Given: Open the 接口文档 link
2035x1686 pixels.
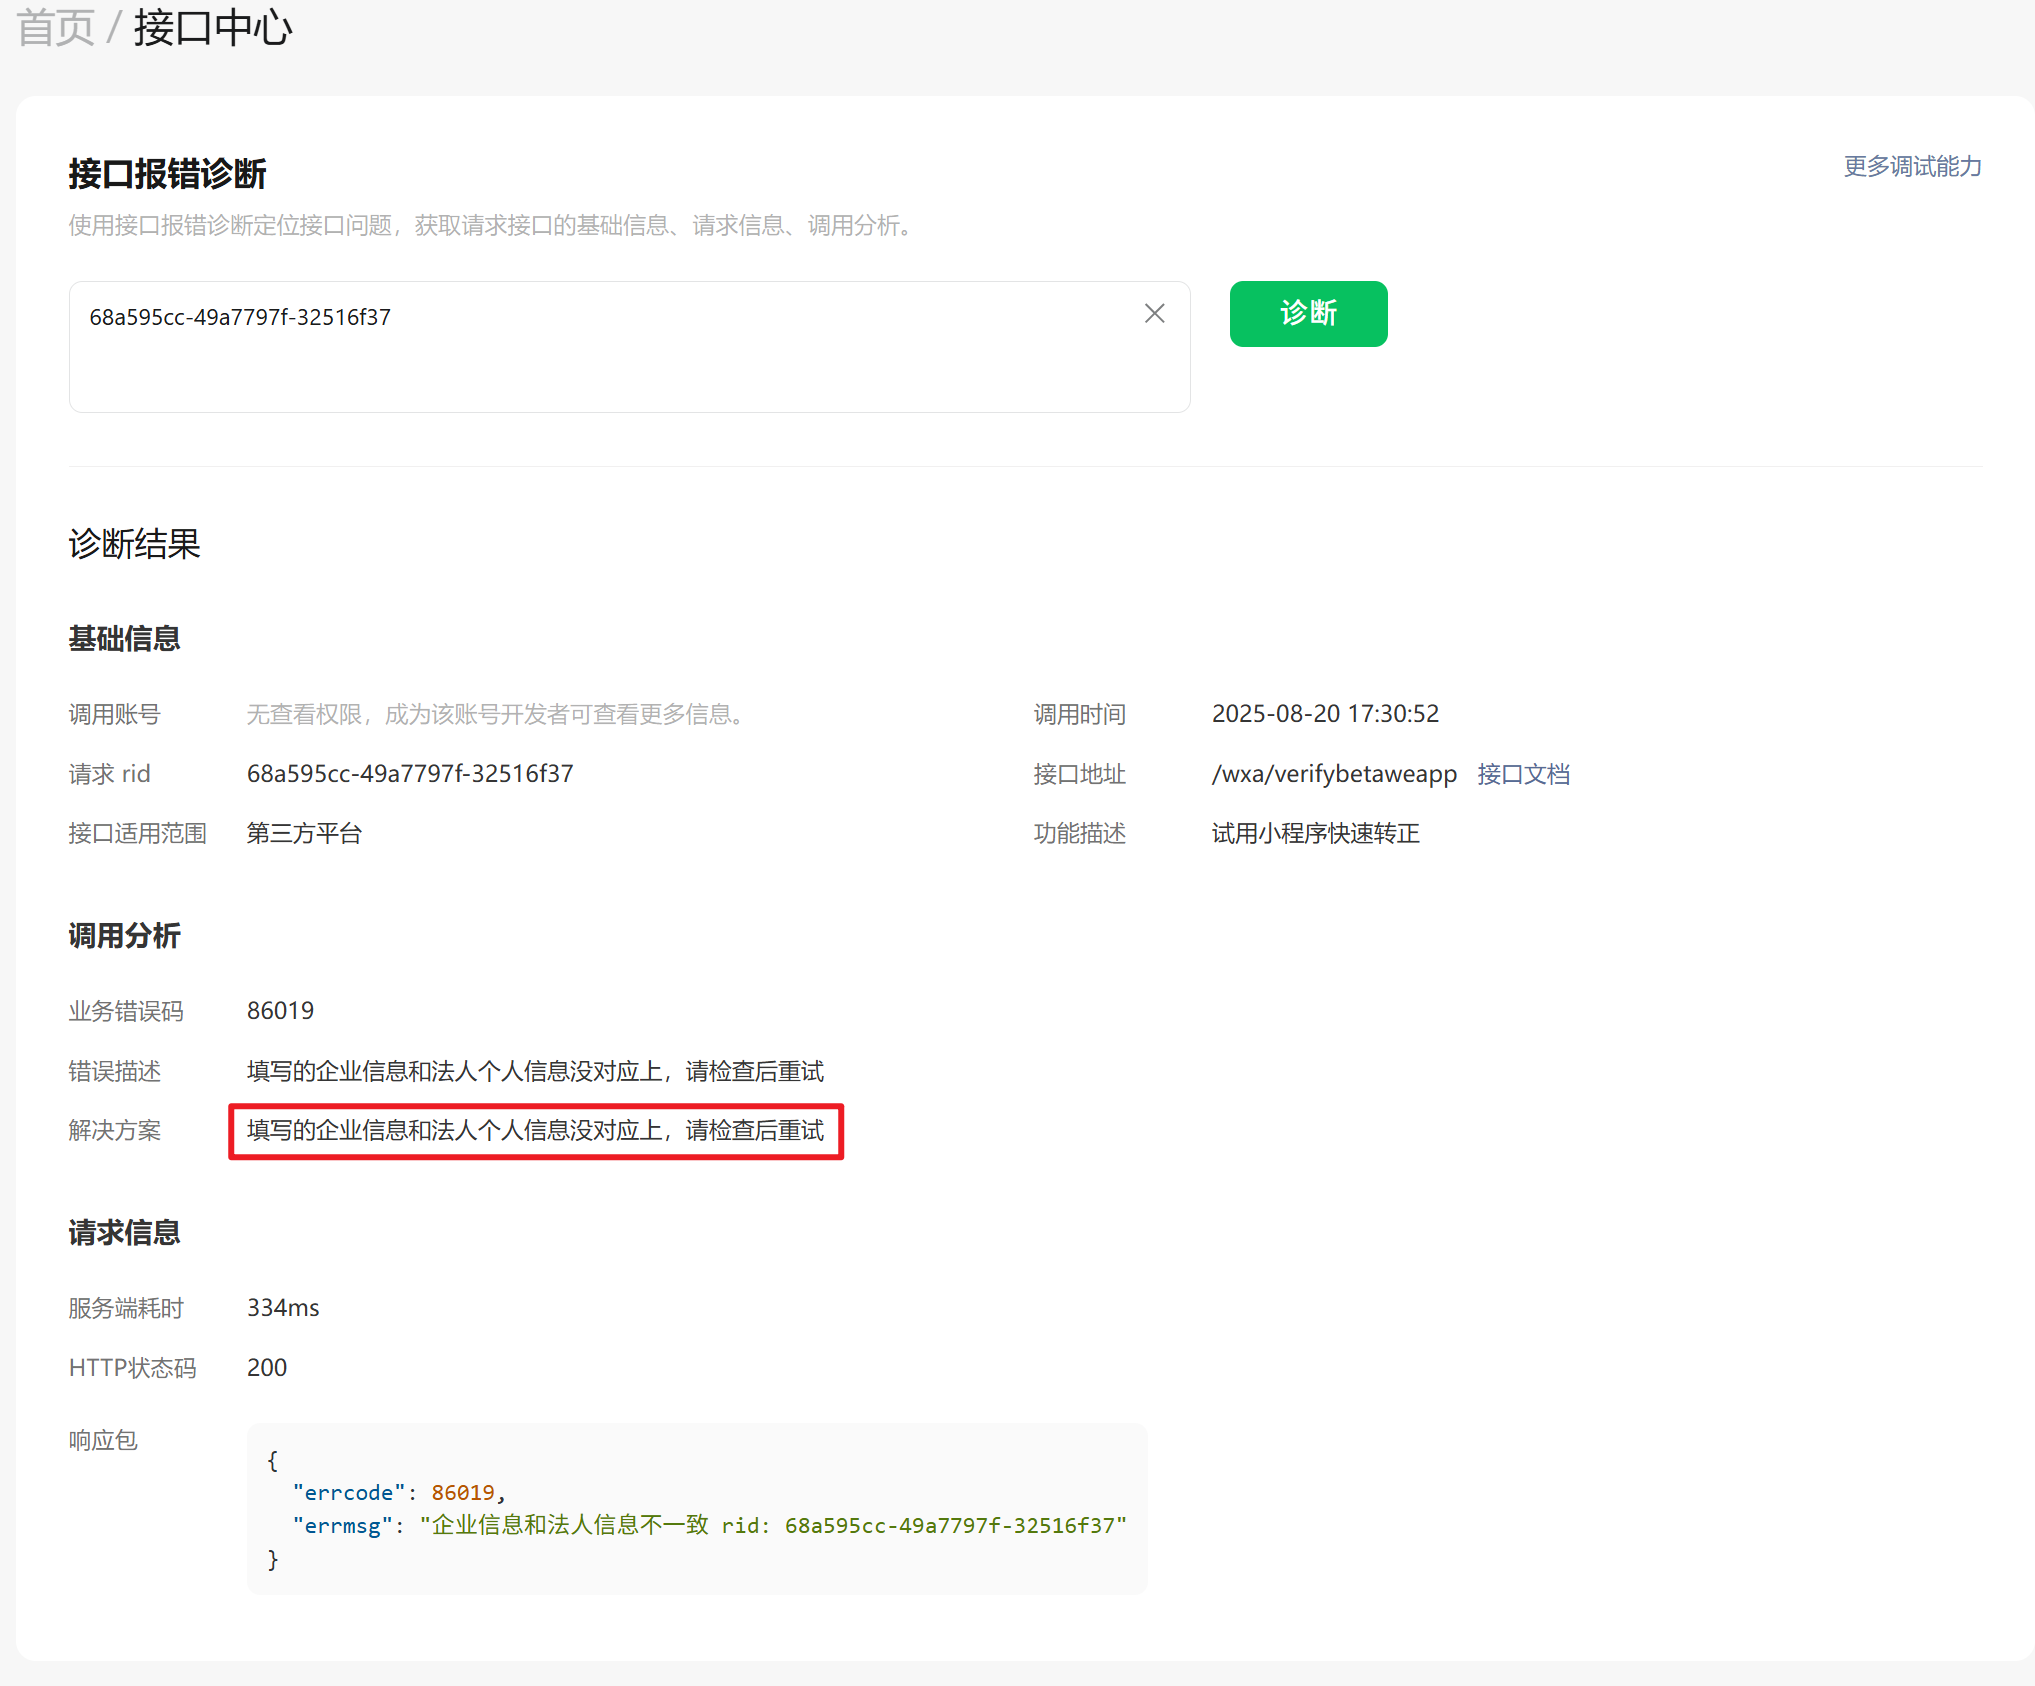Looking at the screenshot, I should coord(1522,774).
